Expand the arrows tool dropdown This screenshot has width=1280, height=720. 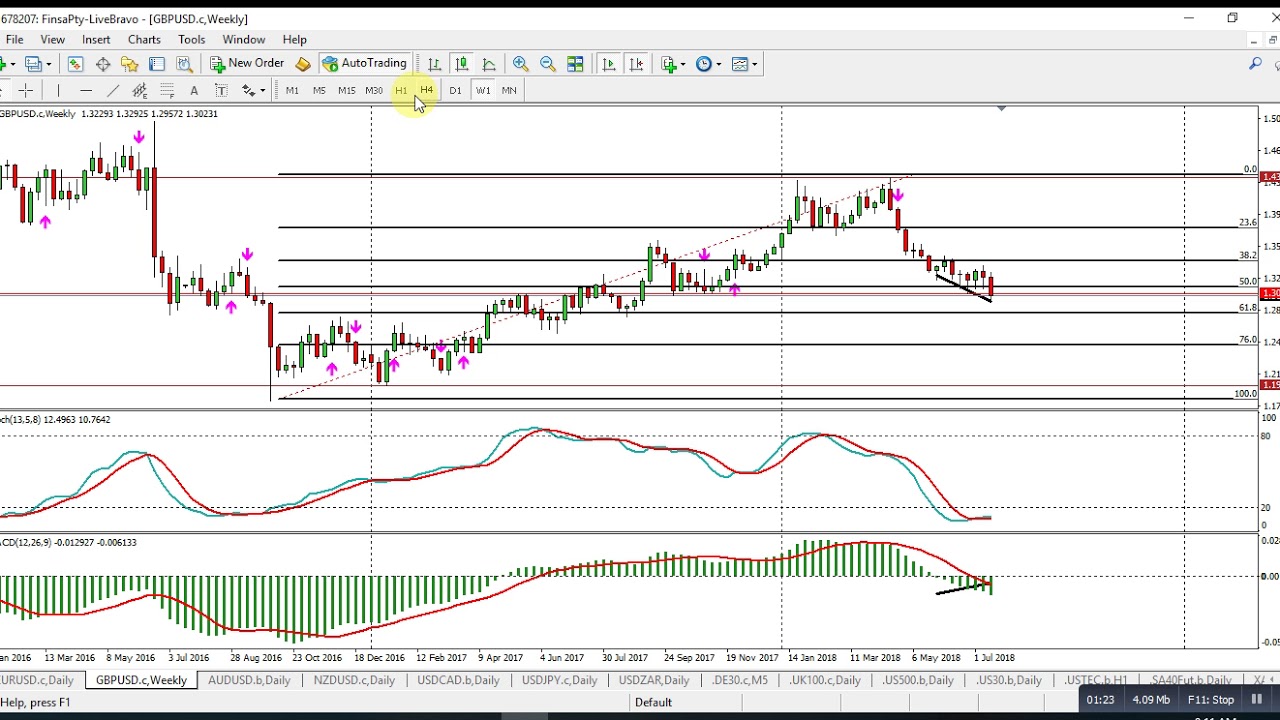(262, 91)
